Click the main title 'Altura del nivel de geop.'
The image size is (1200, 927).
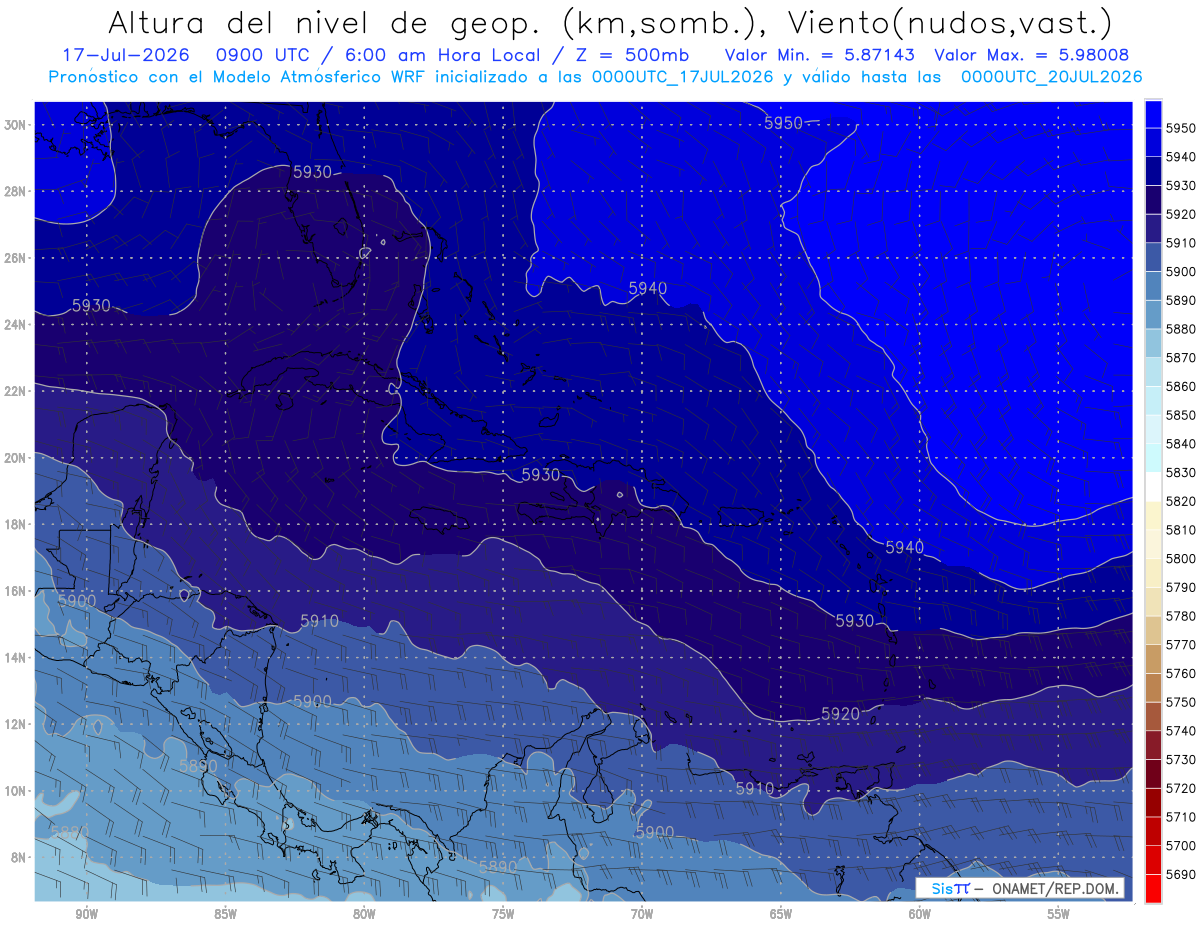pyautogui.click(x=326, y=22)
